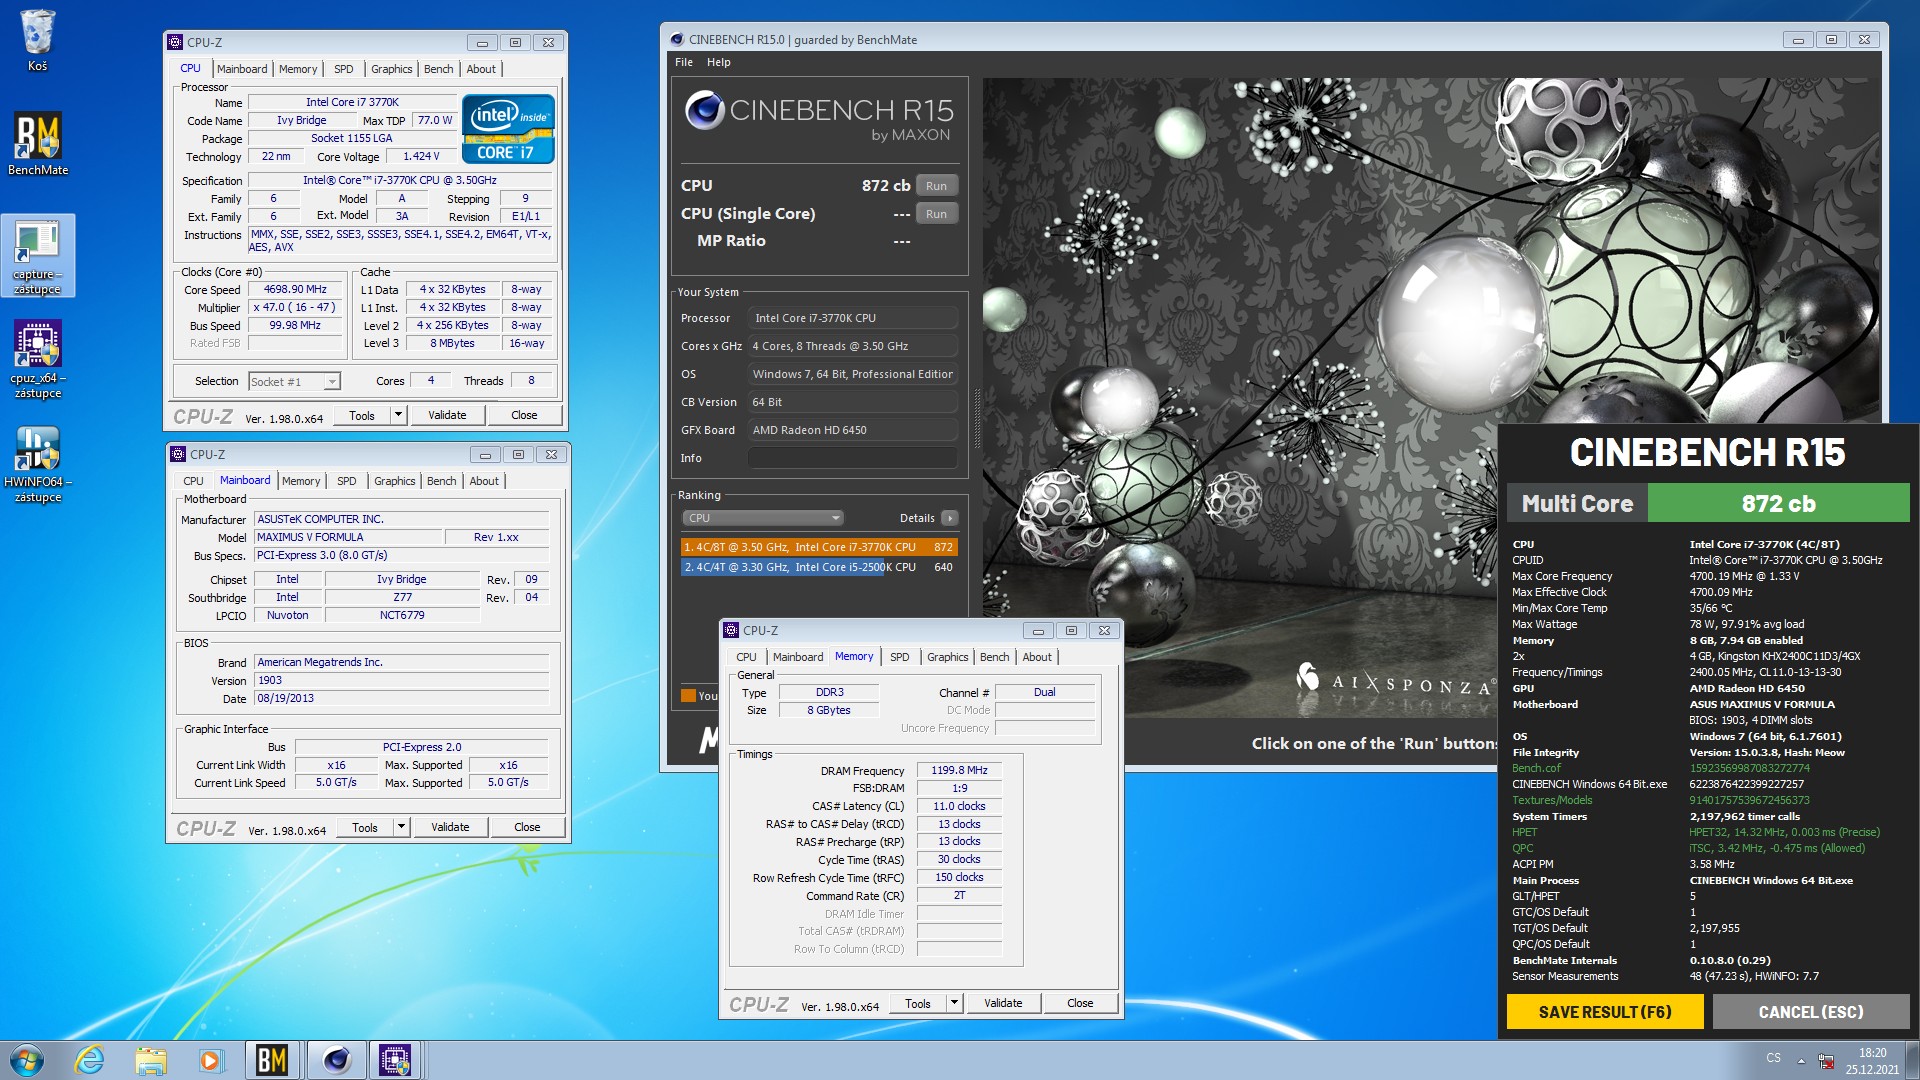
Task: Click the Model field MAXIMUS V FORMULA
Action: [x=348, y=537]
